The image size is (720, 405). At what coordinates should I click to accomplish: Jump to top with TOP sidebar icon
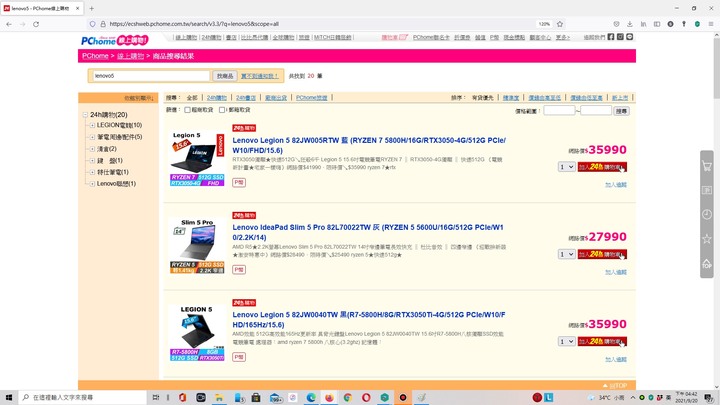tap(707, 264)
